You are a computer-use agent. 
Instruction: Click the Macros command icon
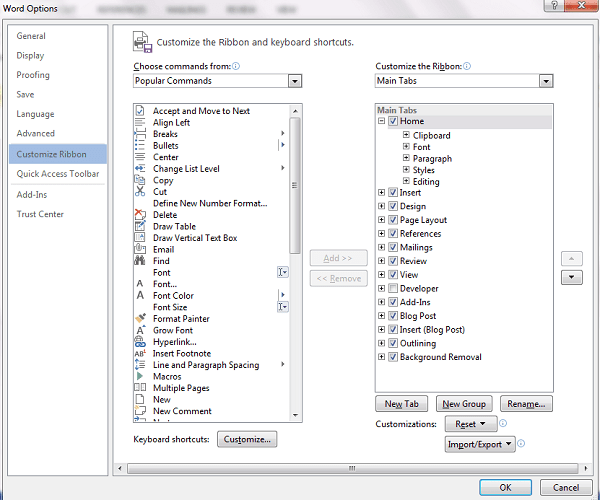pyautogui.click(x=140, y=377)
